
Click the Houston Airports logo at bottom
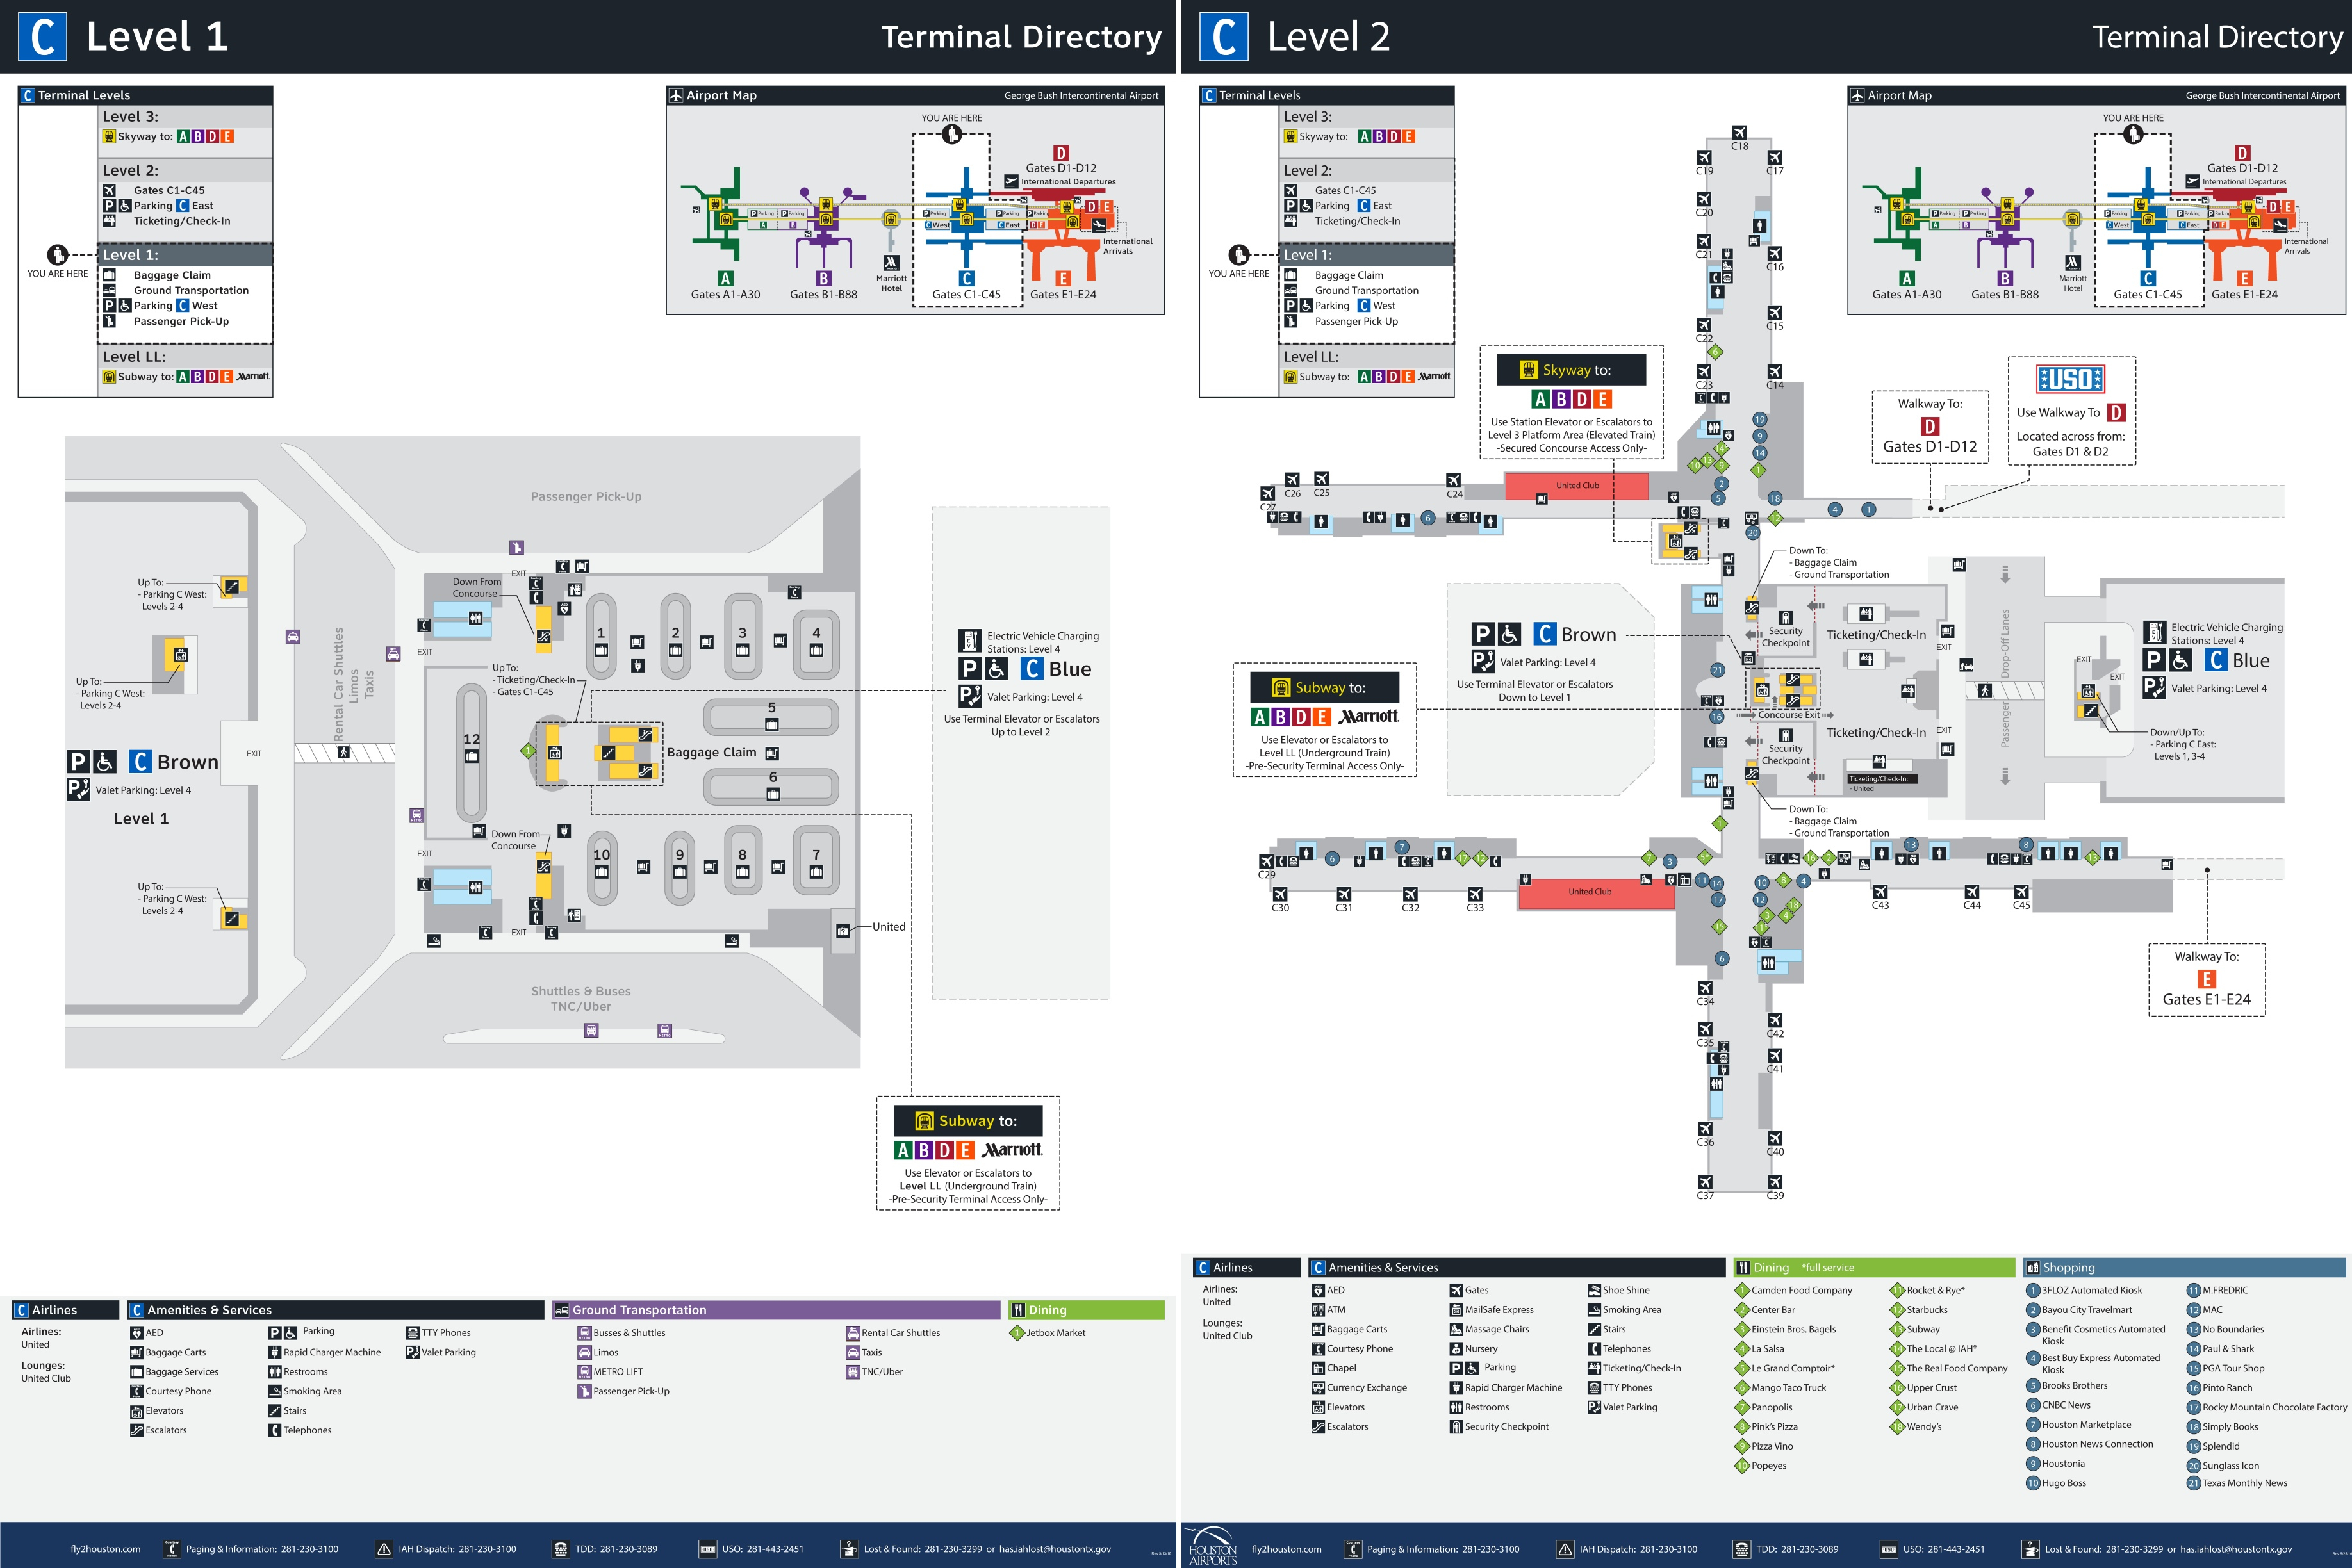(1212, 1547)
